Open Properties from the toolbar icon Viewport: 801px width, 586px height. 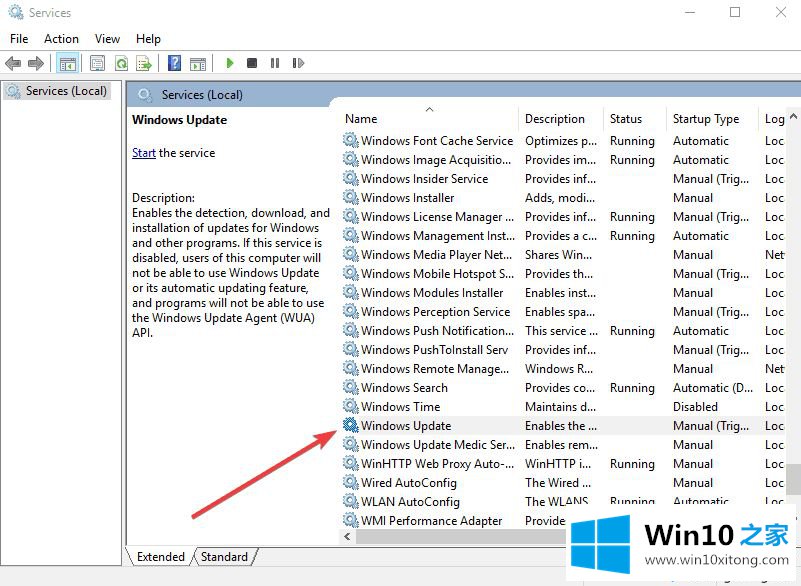(97, 63)
